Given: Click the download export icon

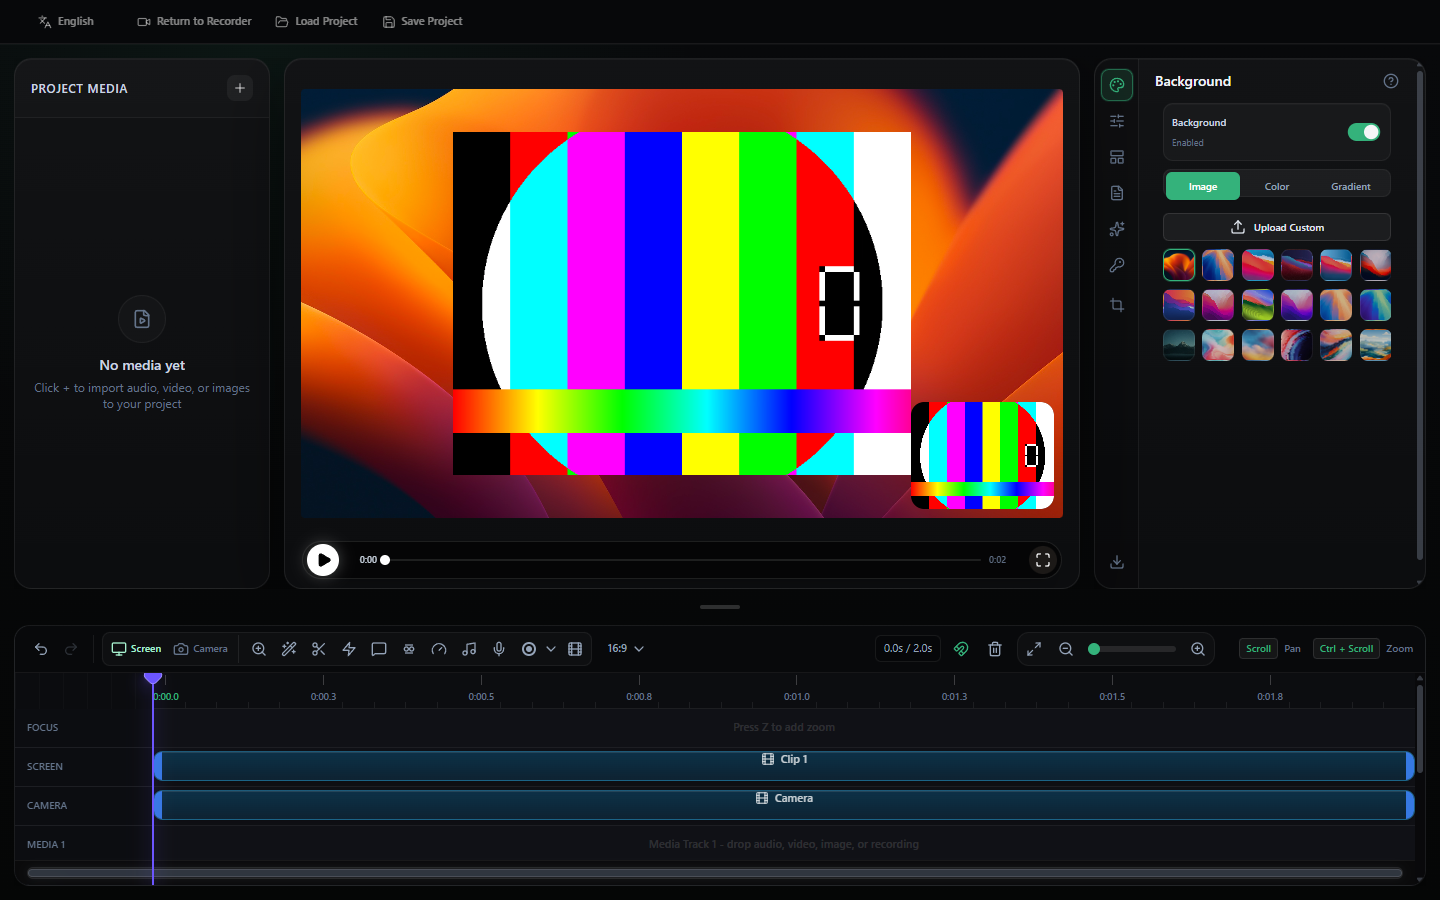Looking at the screenshot, I should [x=1117, y=562].
